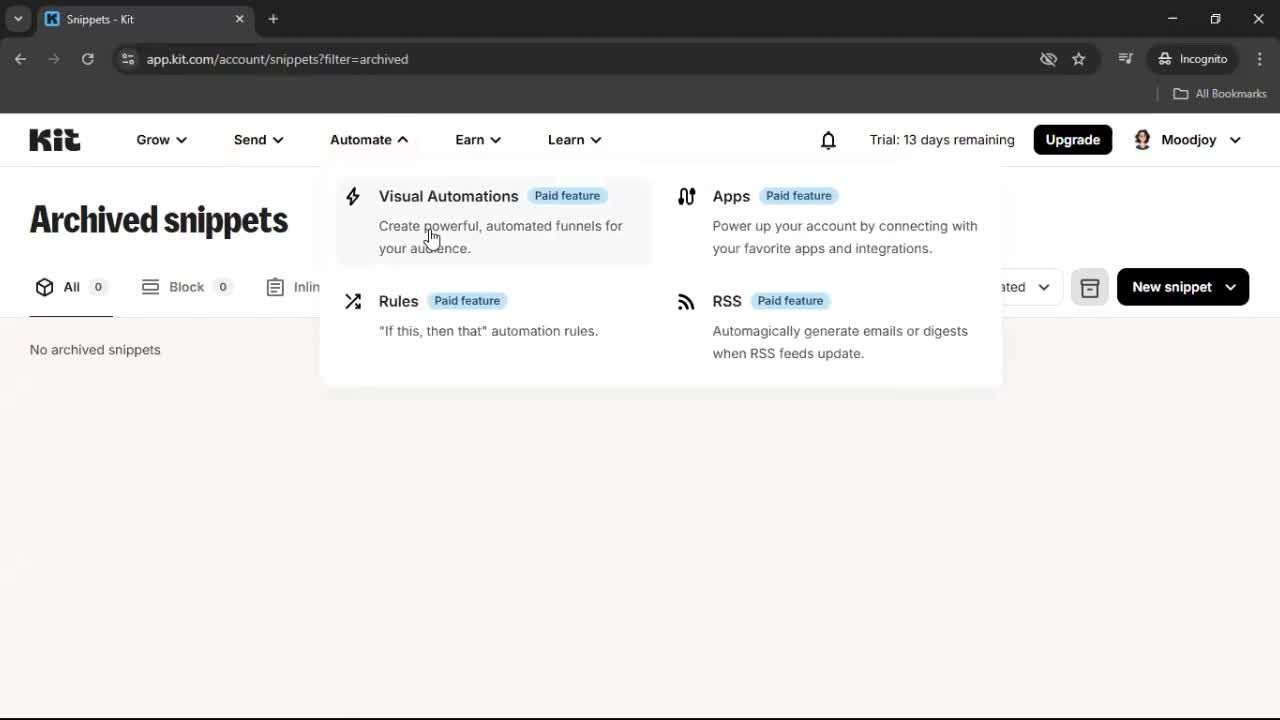The width and height of the screenshot is (1280, 720).
Task: Switch to the All snippets tab
Action: point(70,287)
